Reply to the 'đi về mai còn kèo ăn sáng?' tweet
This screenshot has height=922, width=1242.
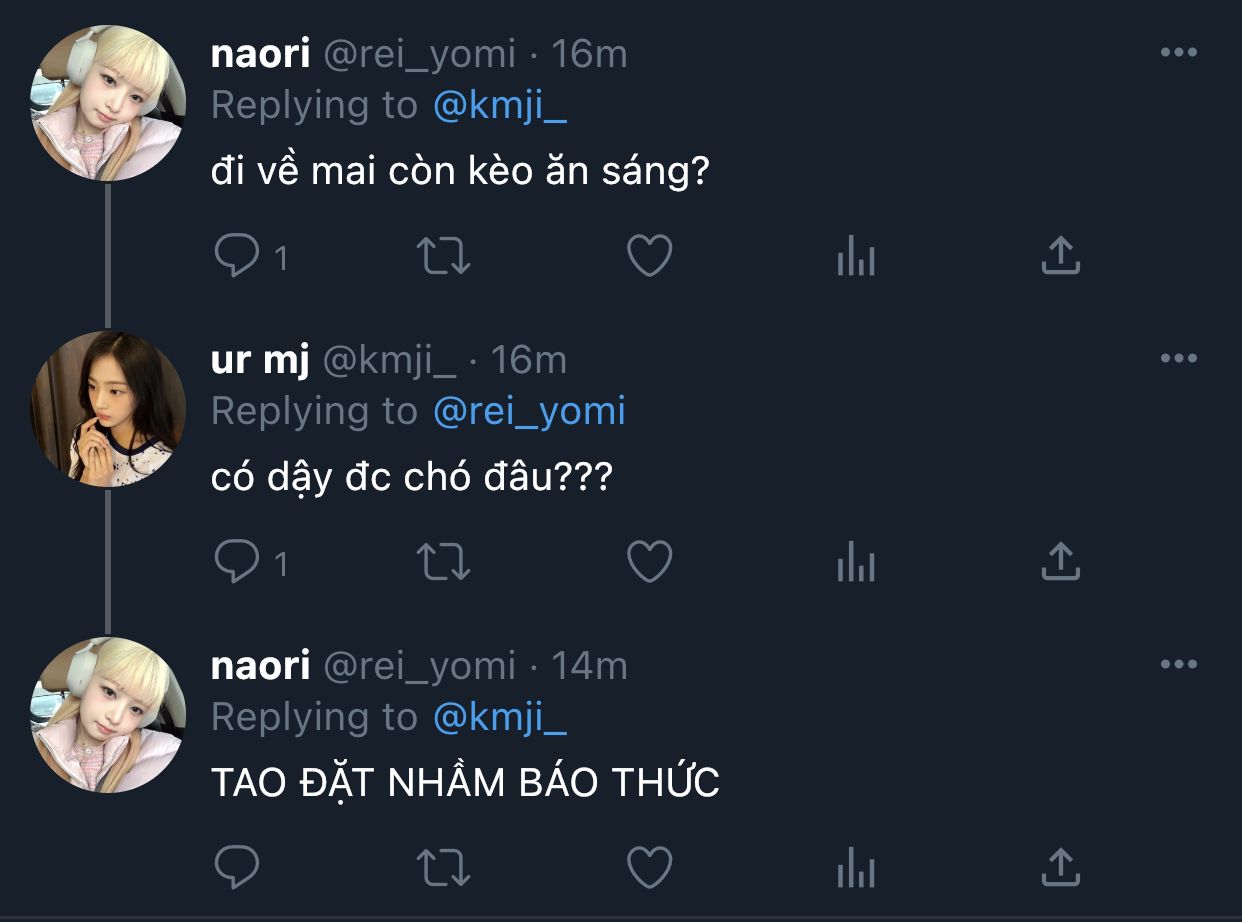pyautogui.click(x=237, y=257)
